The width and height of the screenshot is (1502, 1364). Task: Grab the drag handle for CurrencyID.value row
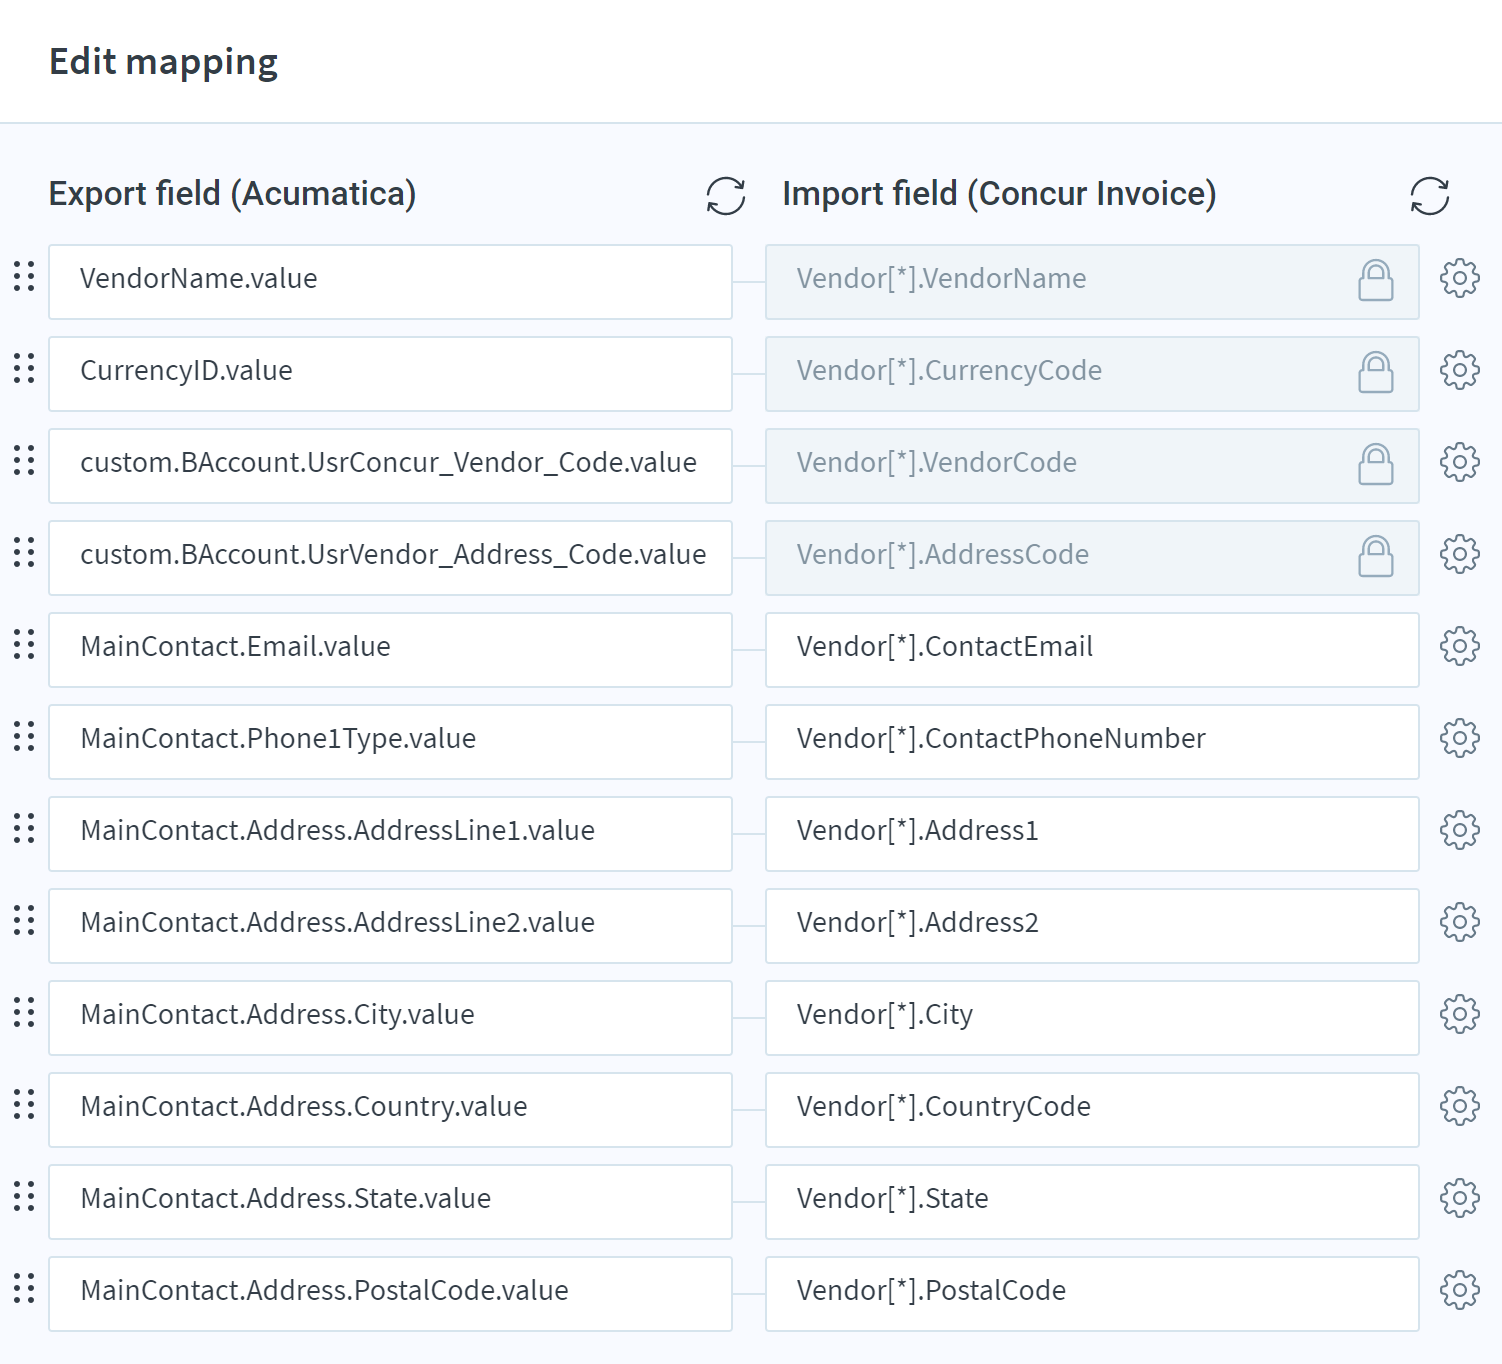pos(24,368)
